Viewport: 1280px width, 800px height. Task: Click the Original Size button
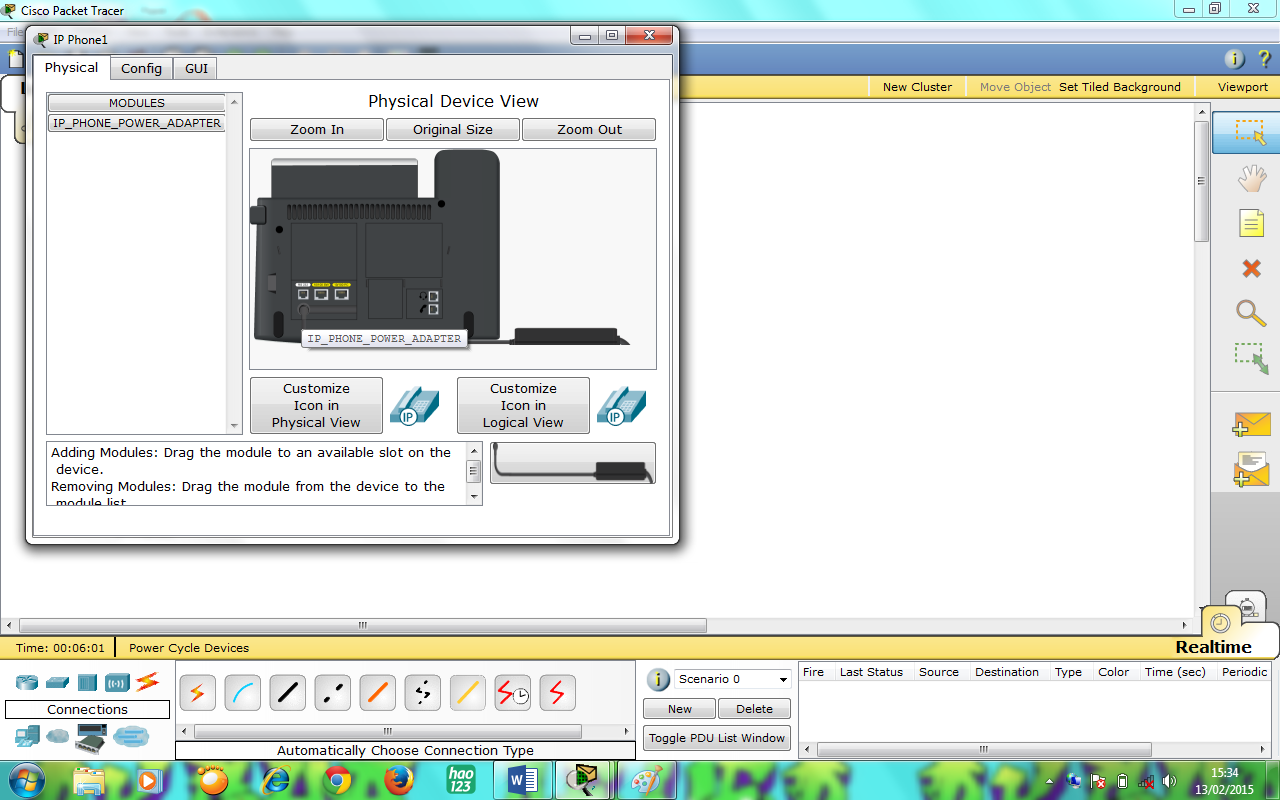click(x=453, y=130)
